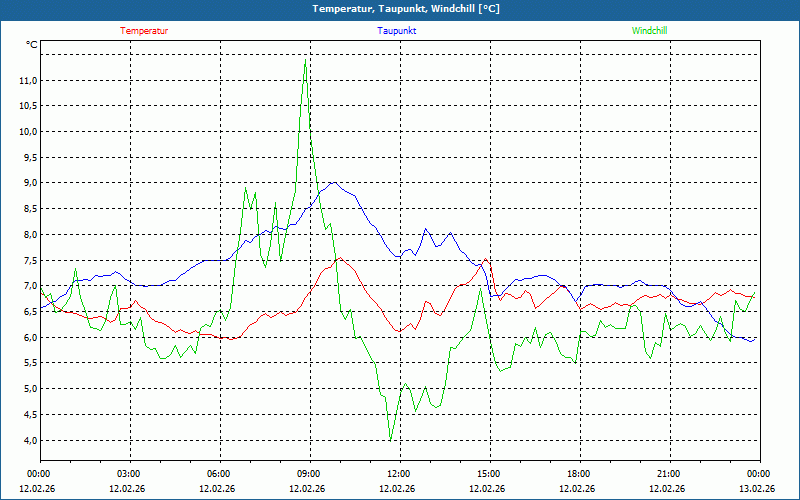Click the blue Taupunkt legend label
This screenshot has height=500, width=800.
coord(396,31)
